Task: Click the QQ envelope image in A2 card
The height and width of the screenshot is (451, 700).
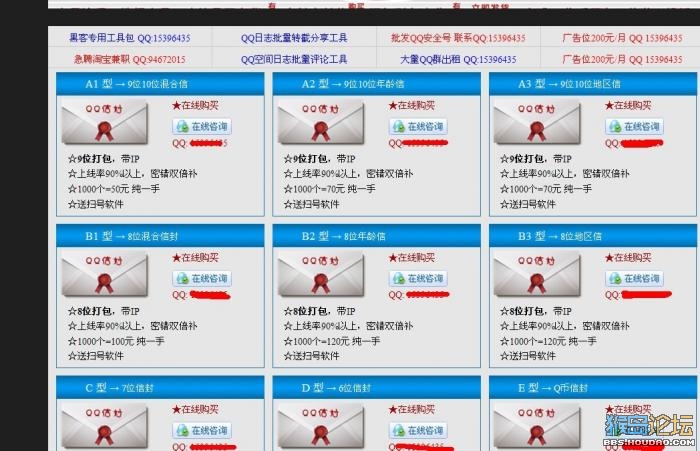Action: point(321,121)
